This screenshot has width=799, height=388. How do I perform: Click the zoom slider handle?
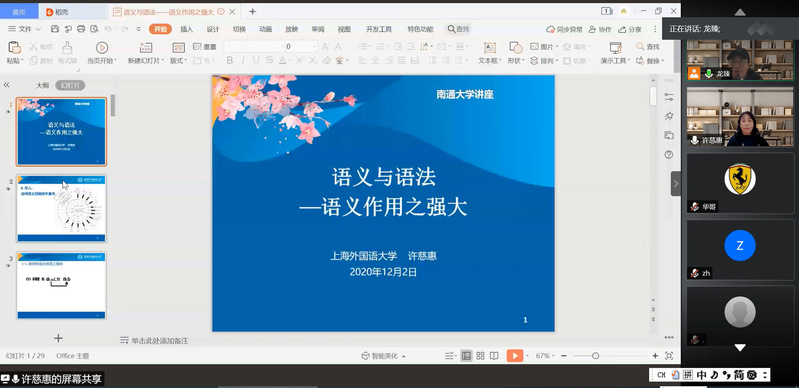pyautogui.click(x=595, y=356)
